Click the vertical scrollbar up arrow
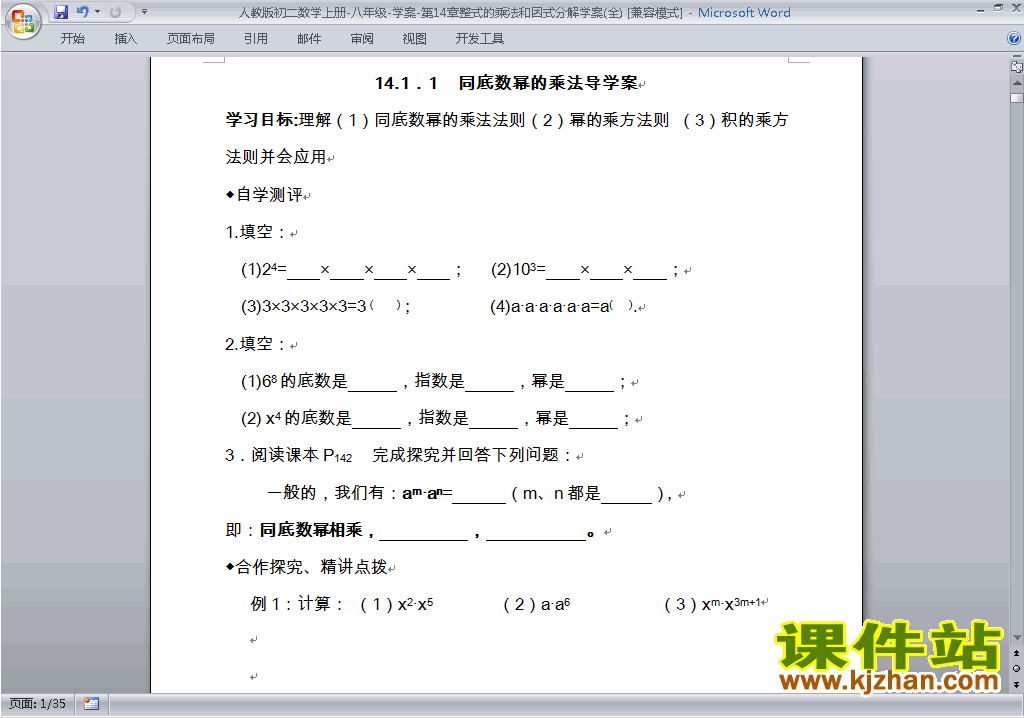The image size is (1024, 718). point(1017,84)
